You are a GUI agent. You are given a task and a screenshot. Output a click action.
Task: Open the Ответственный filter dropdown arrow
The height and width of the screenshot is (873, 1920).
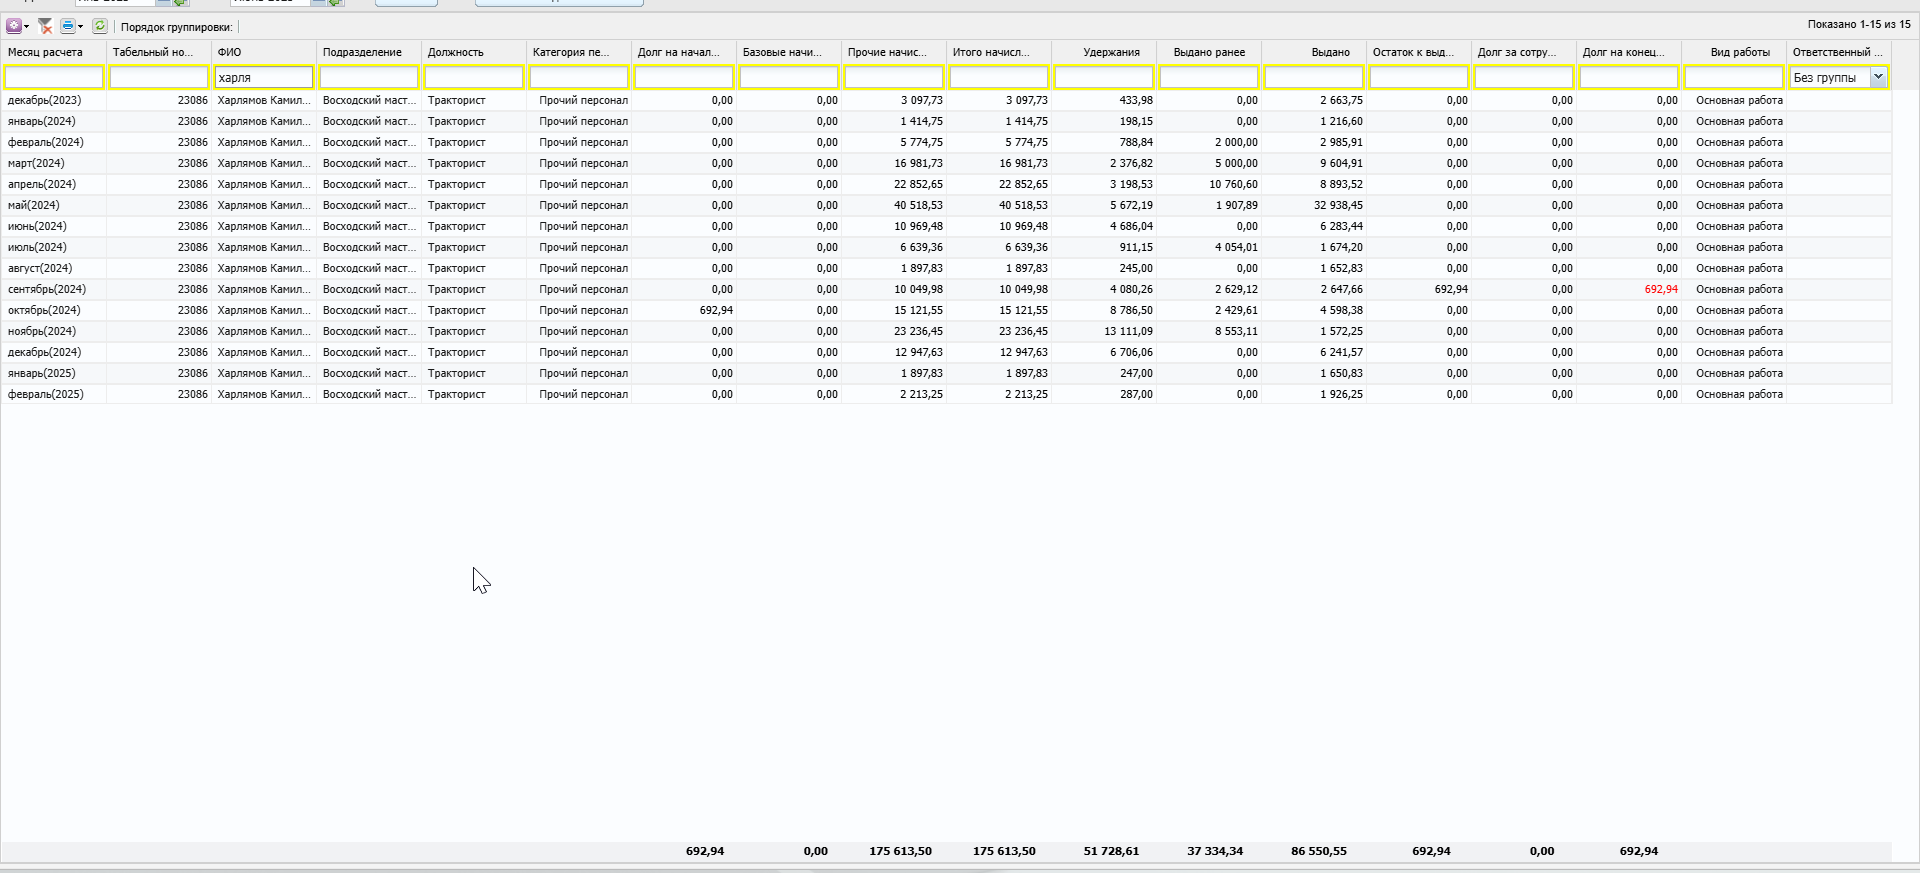[1878, 77]
